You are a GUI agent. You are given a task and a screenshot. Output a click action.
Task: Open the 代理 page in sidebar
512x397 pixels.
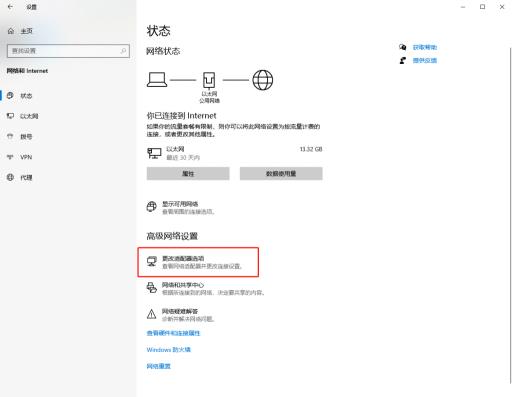click(68, 177)
